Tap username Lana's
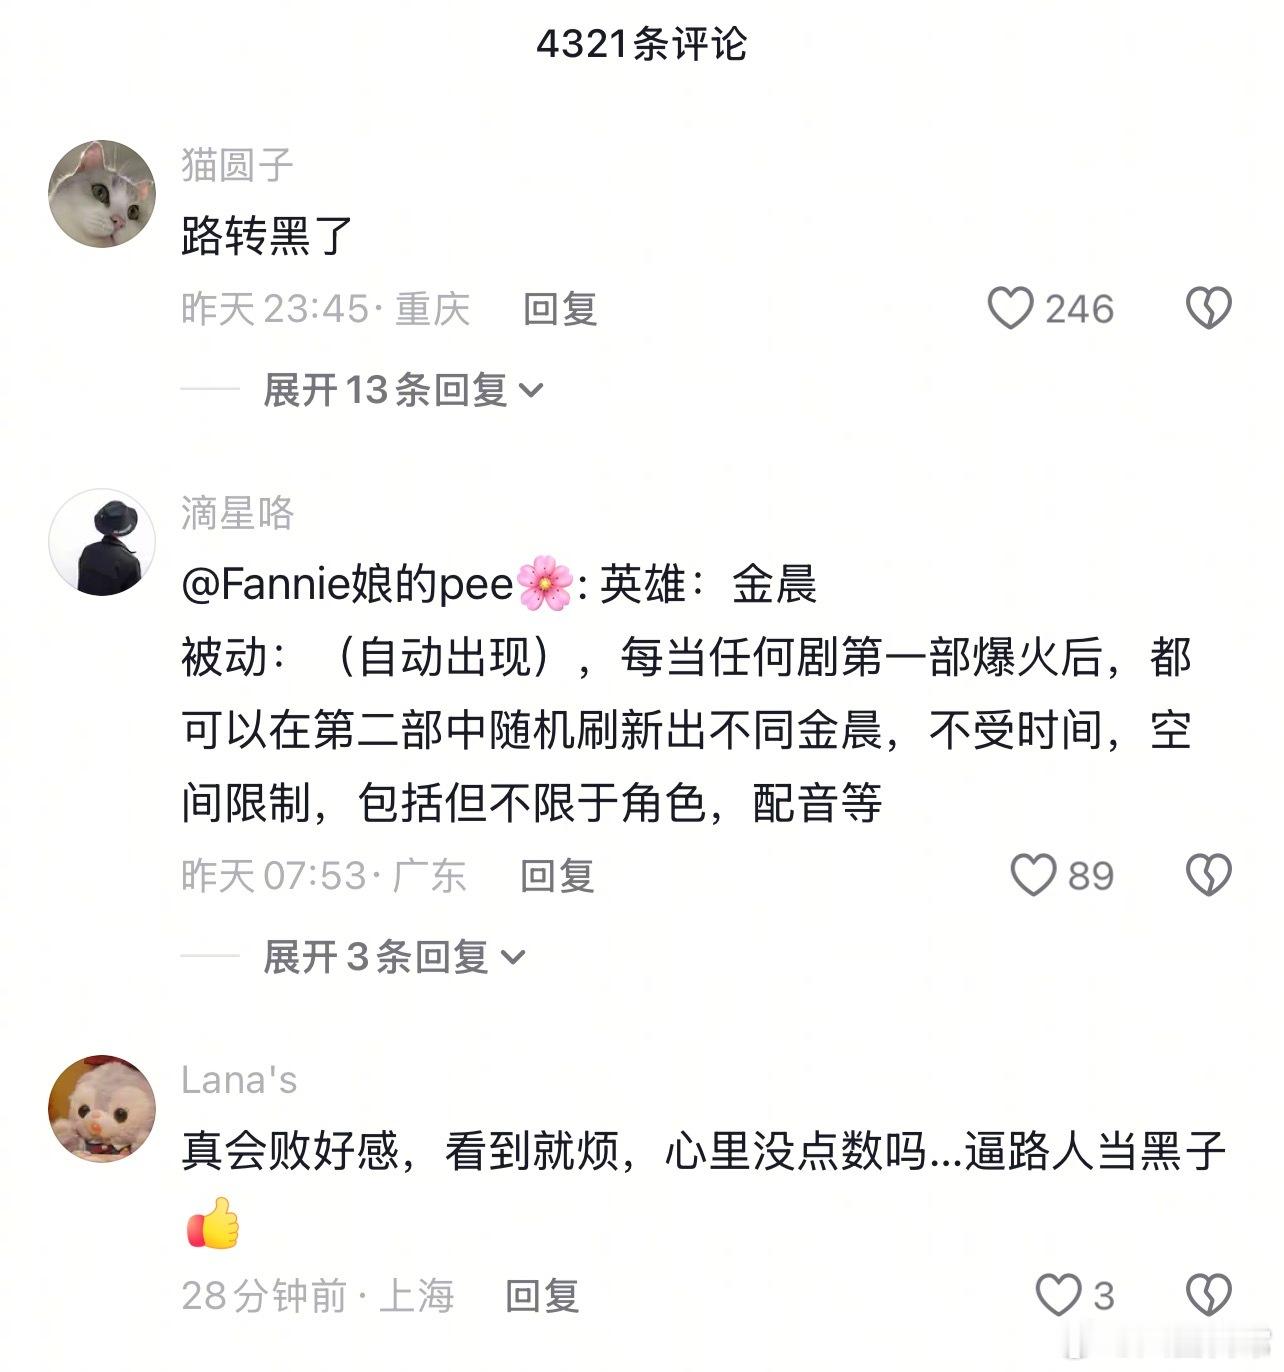1284x1372 pixels. point(239,1080)
